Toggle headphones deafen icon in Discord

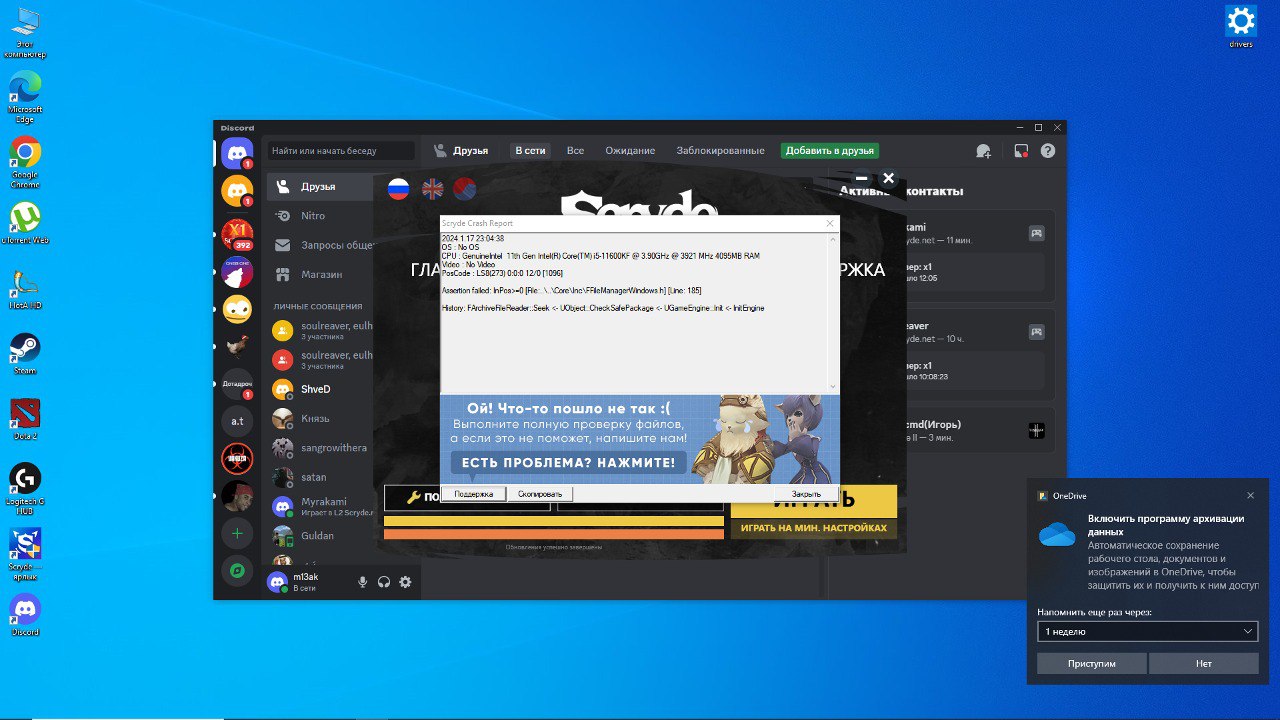[384, 582]
